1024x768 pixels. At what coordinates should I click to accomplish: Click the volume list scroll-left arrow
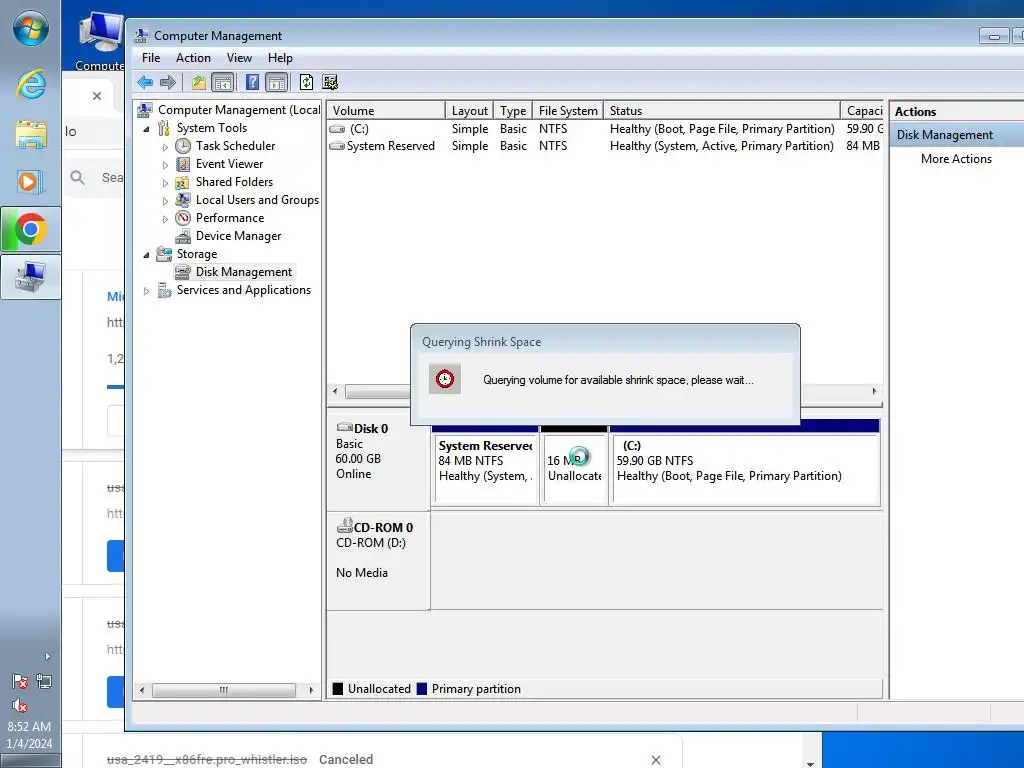click(x=336, y=392)
